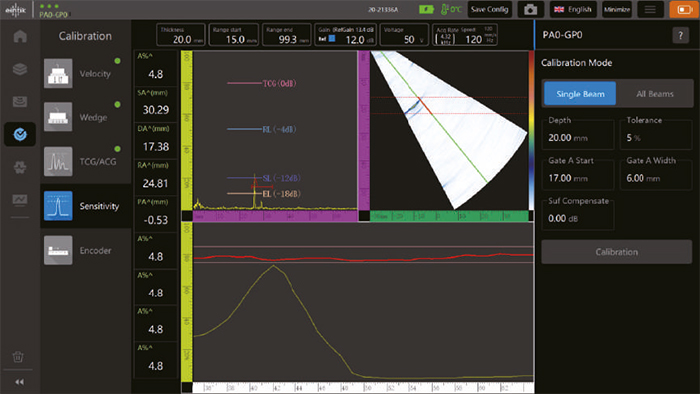Open the home screen icon
The image size is (700, 394).
(20, 36)
